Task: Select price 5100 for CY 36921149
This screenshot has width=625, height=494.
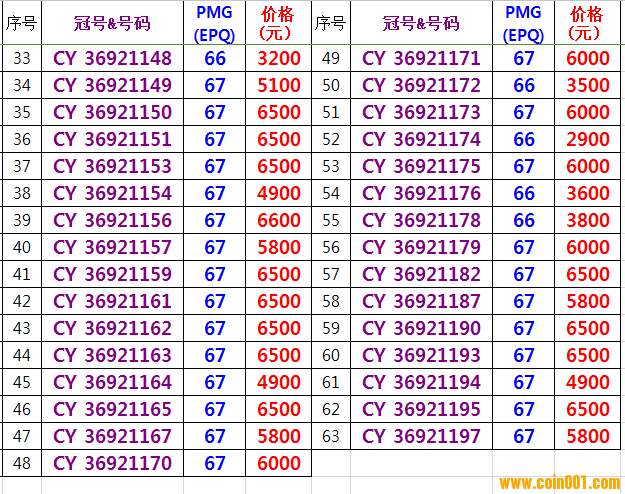Action: (x=278, y=86)
